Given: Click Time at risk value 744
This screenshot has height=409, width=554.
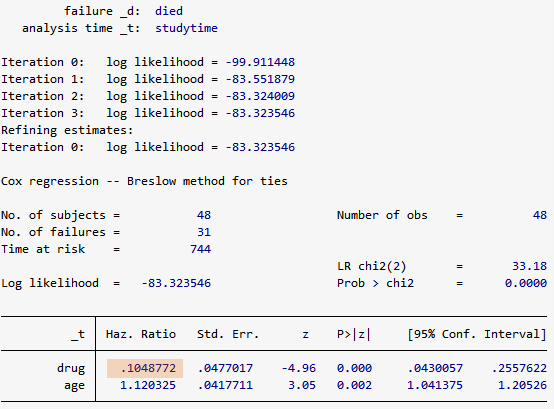Looking at the screenshot, I should point(200,249).
